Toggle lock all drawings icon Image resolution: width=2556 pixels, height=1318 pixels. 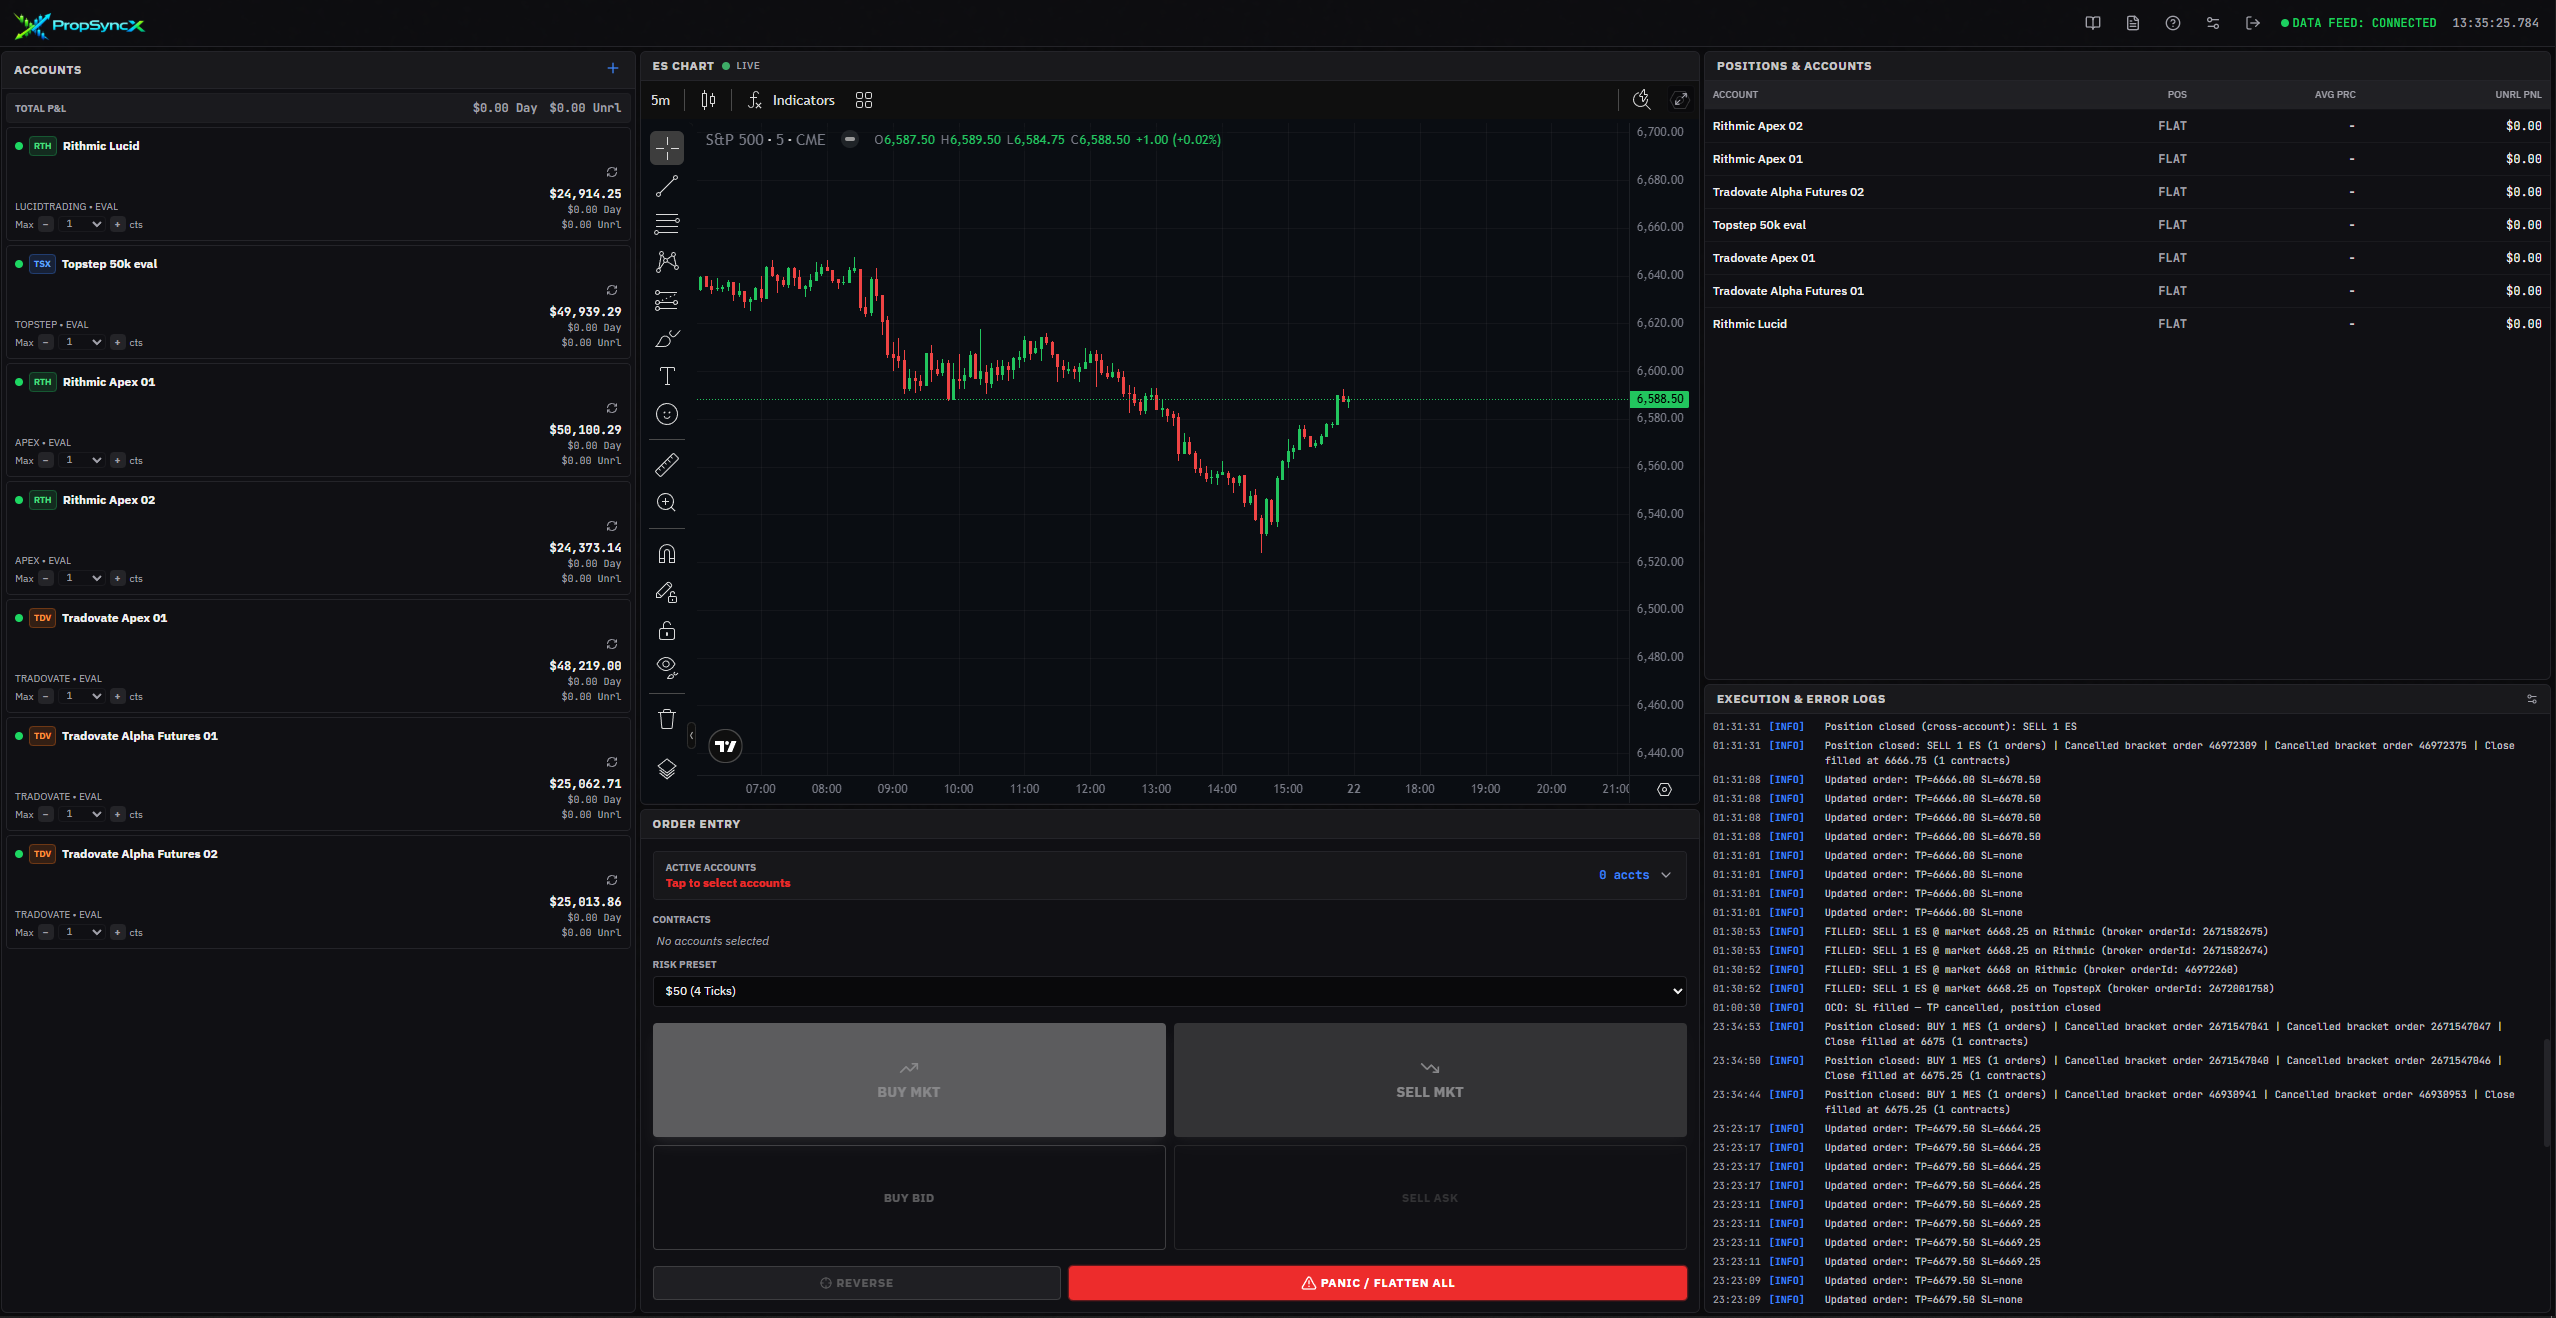[667, 631]
